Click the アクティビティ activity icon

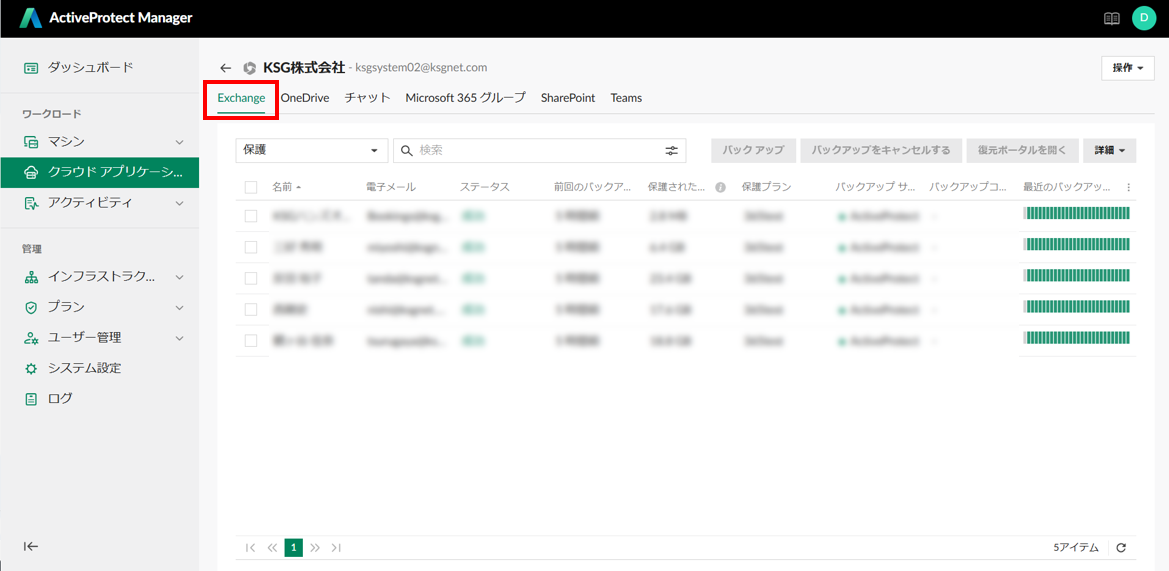coord(31,203)
